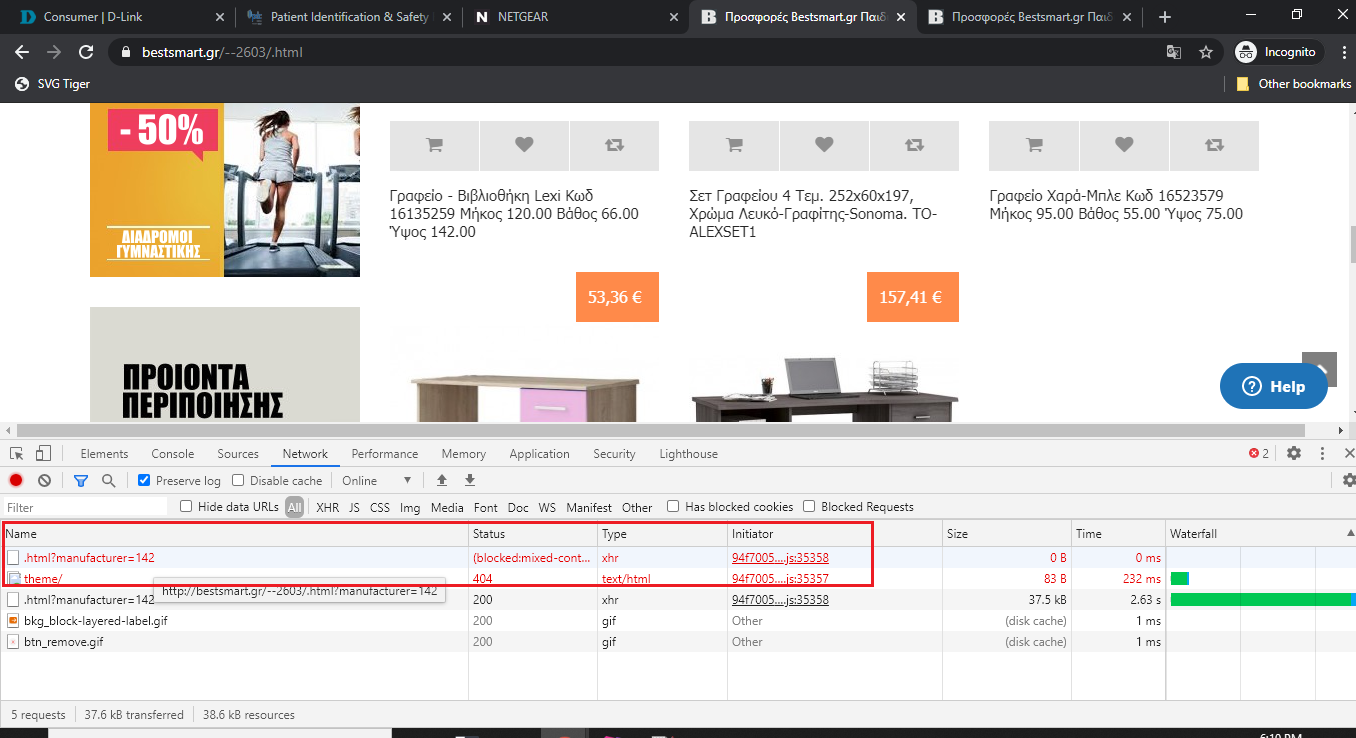
Task: Check the Hide data URLs option
Action: point(186,507)
